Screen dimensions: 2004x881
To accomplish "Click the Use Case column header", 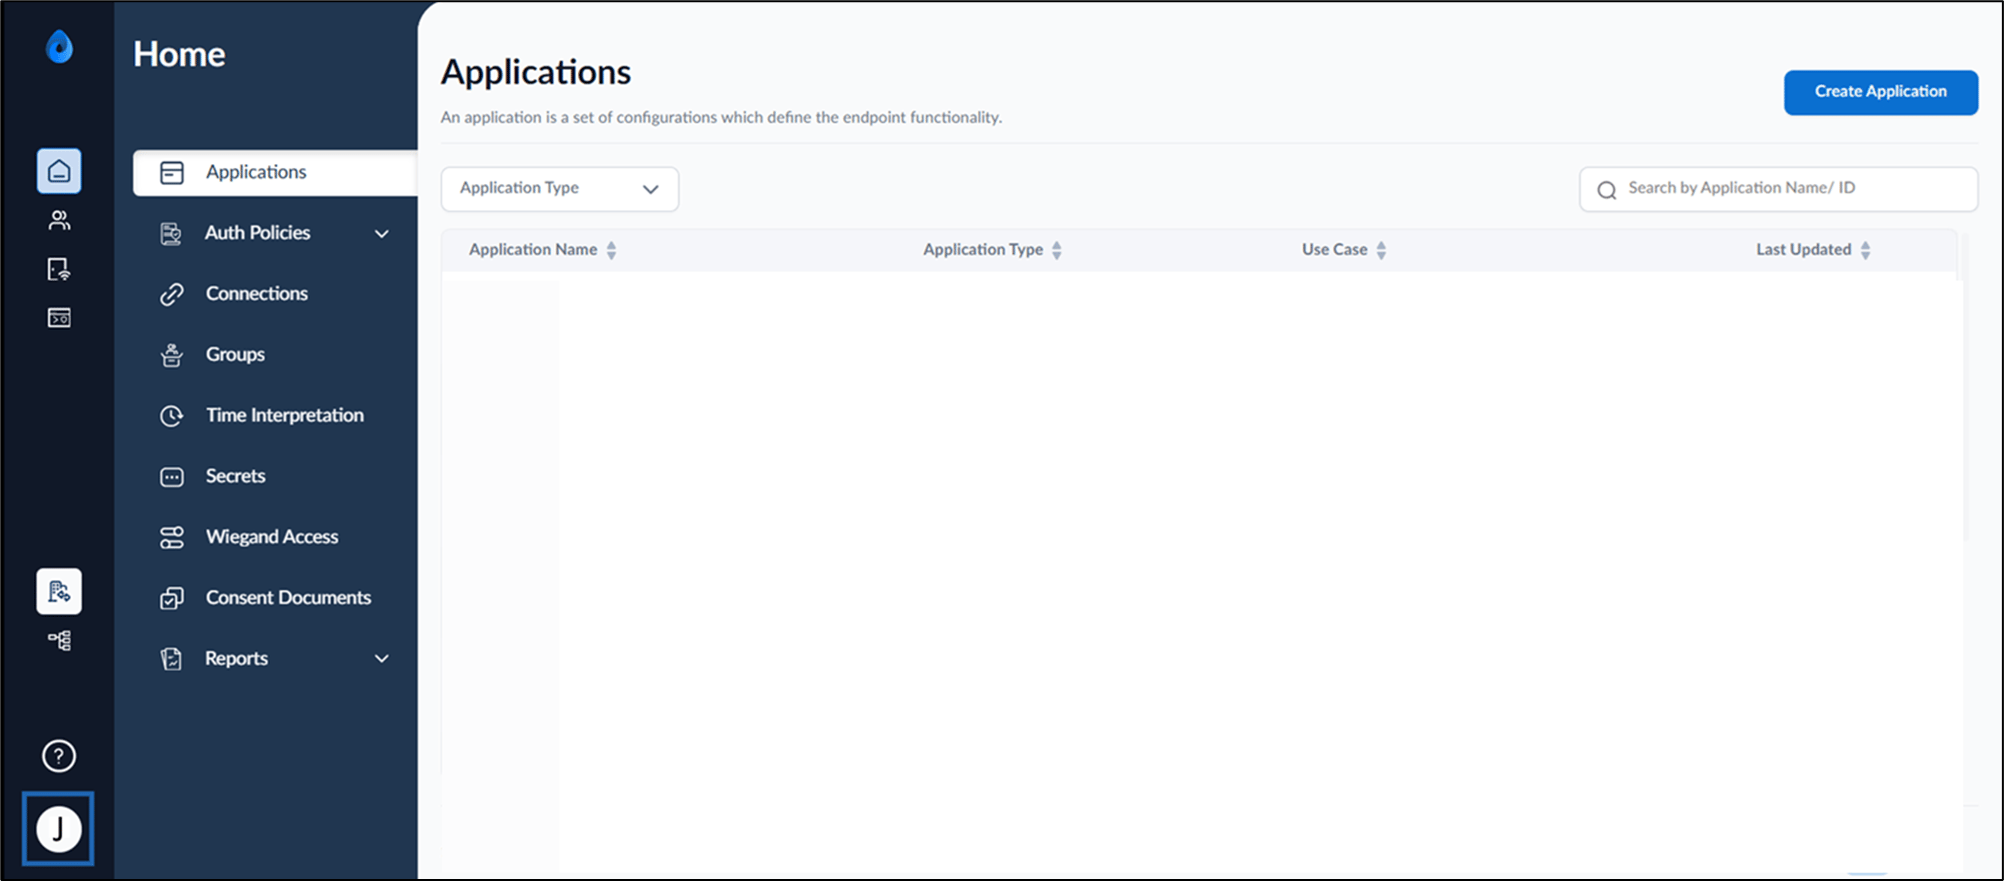I will click(1334, 250).
